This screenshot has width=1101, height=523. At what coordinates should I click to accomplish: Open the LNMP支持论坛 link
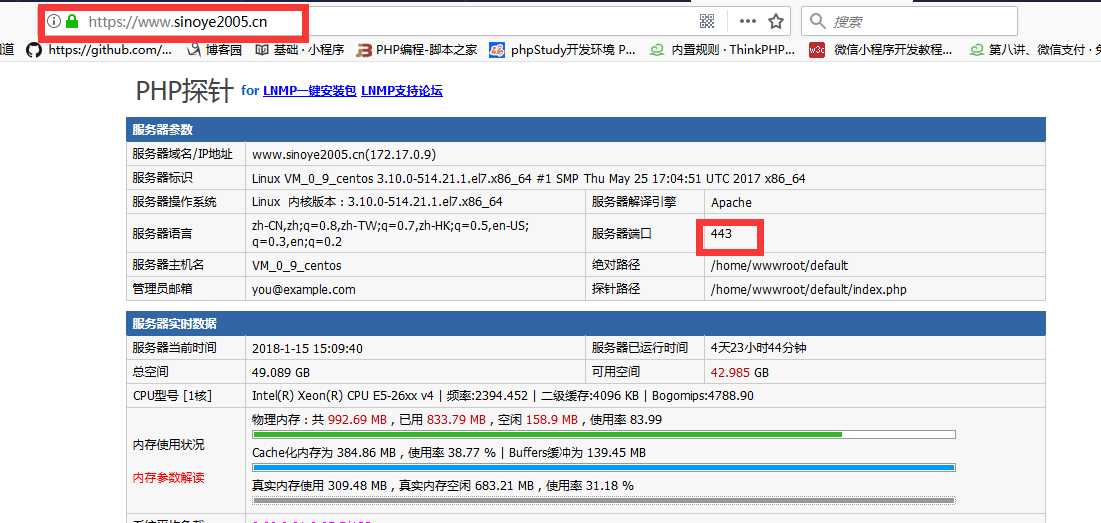[401, 91]
